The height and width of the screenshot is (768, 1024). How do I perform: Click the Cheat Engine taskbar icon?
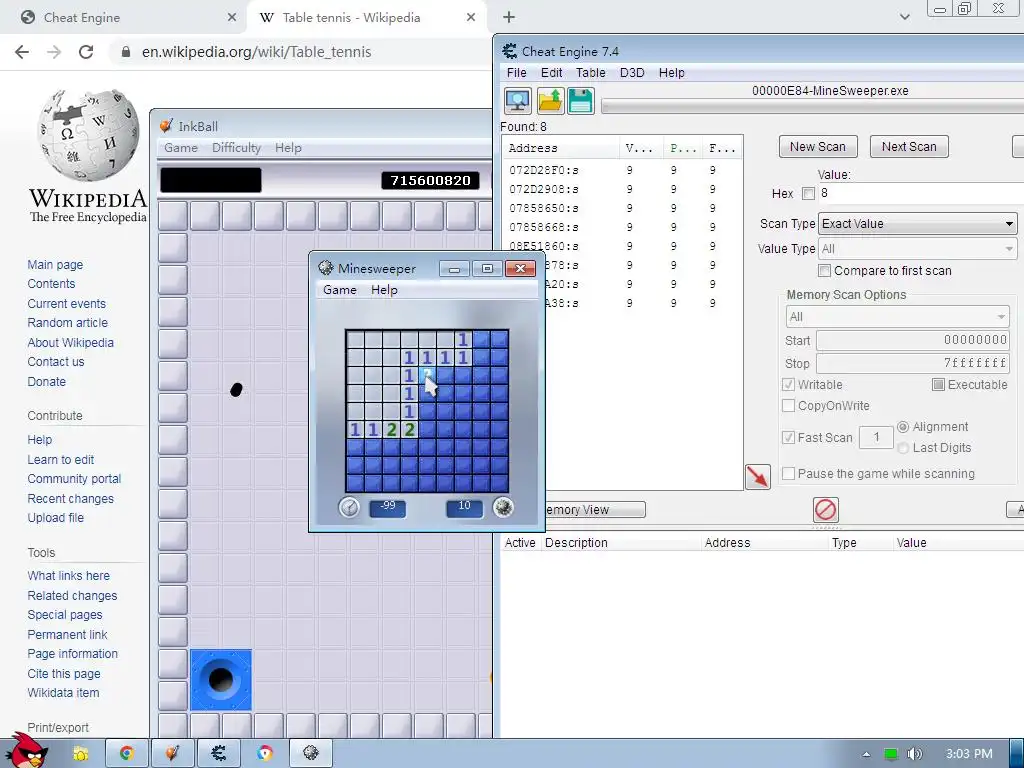tap(219, 754)
